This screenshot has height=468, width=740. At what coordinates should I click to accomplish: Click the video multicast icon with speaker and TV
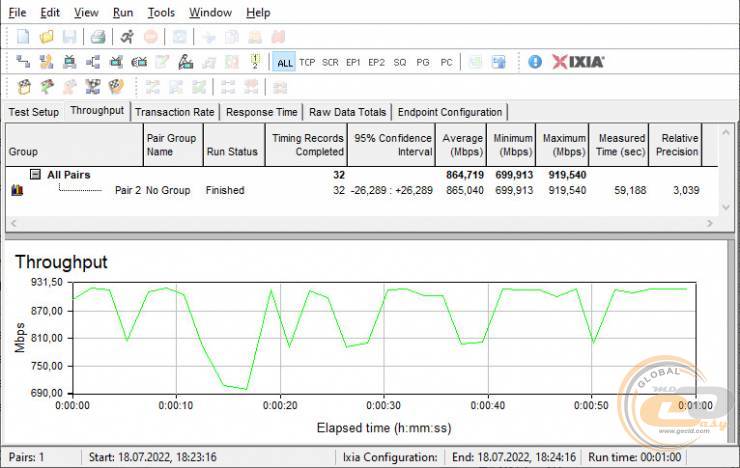pos(139,62)
